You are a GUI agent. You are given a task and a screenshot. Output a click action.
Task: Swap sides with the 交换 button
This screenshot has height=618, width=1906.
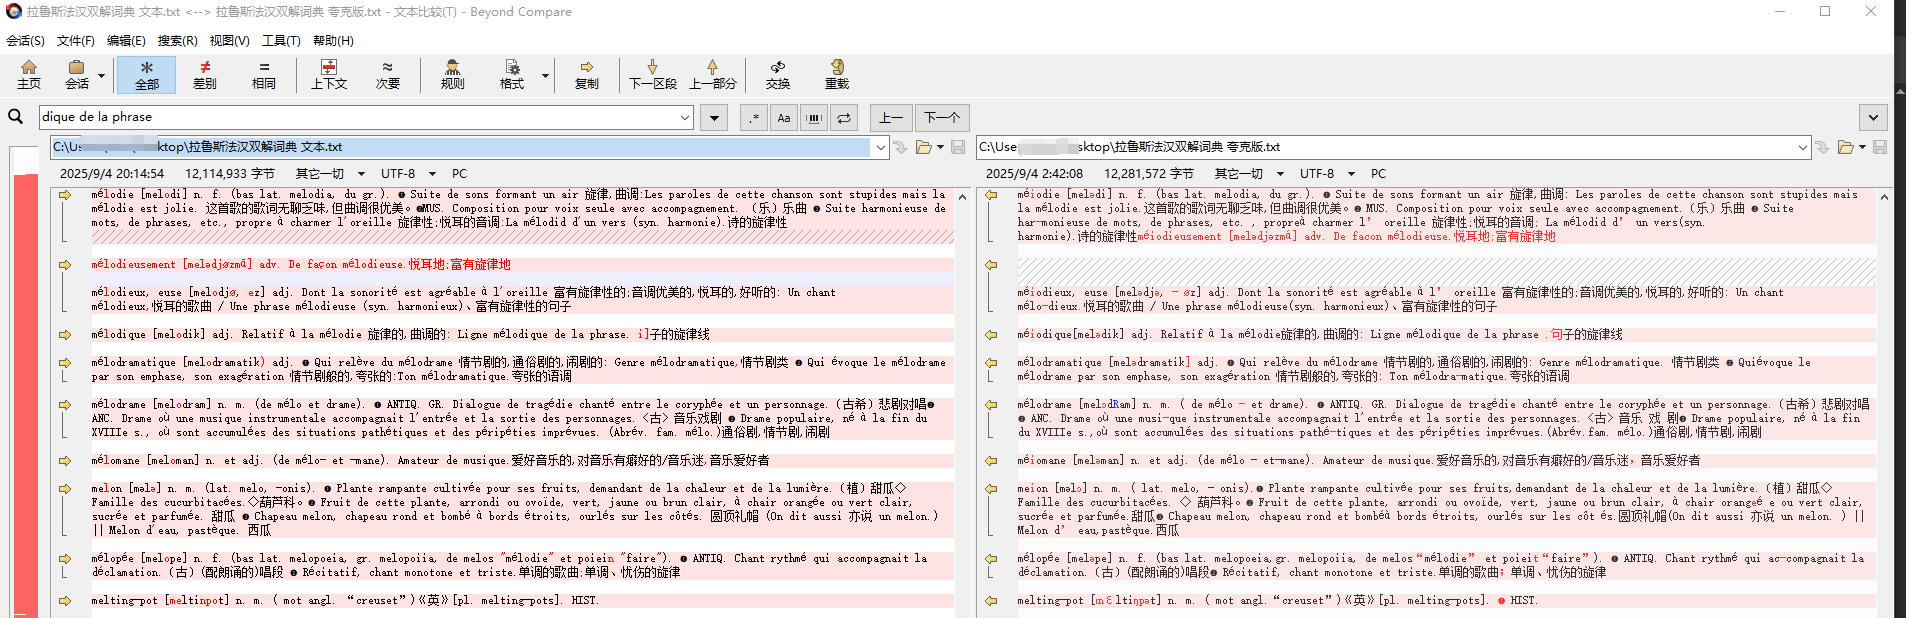click(x=778, y=75)
